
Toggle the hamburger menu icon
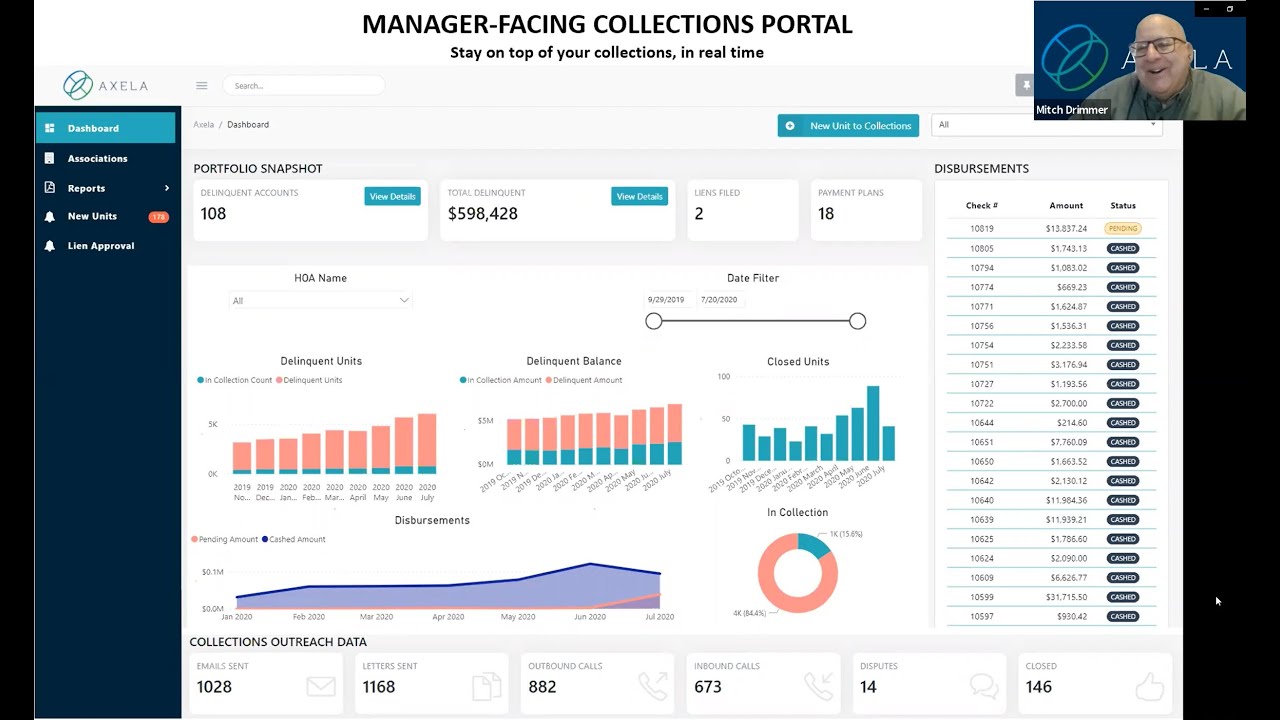click(x=202, y=86)
